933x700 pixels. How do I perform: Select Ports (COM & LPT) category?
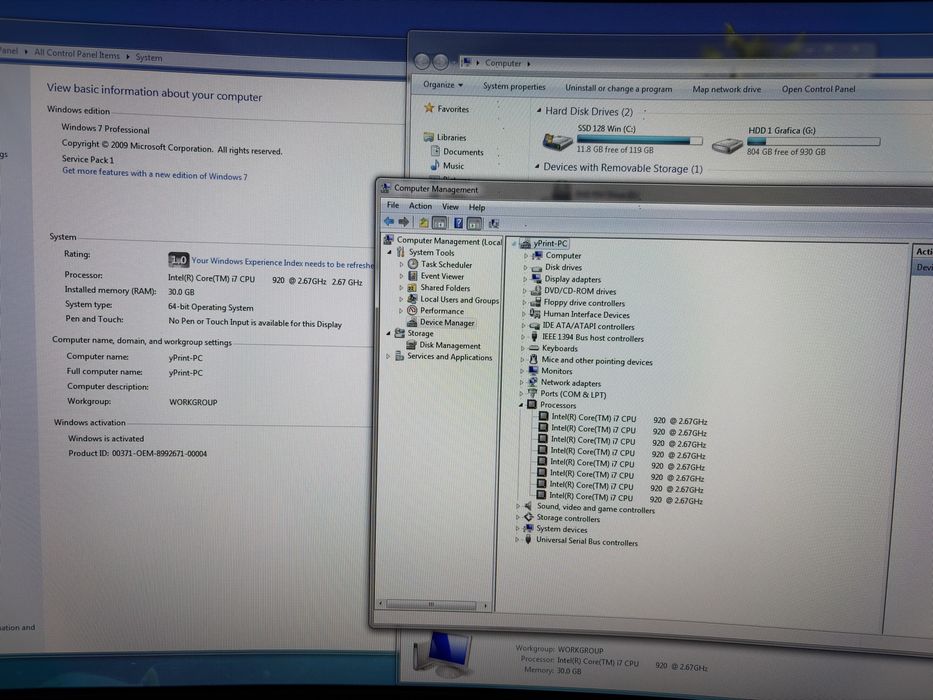(x=573, y=394)
